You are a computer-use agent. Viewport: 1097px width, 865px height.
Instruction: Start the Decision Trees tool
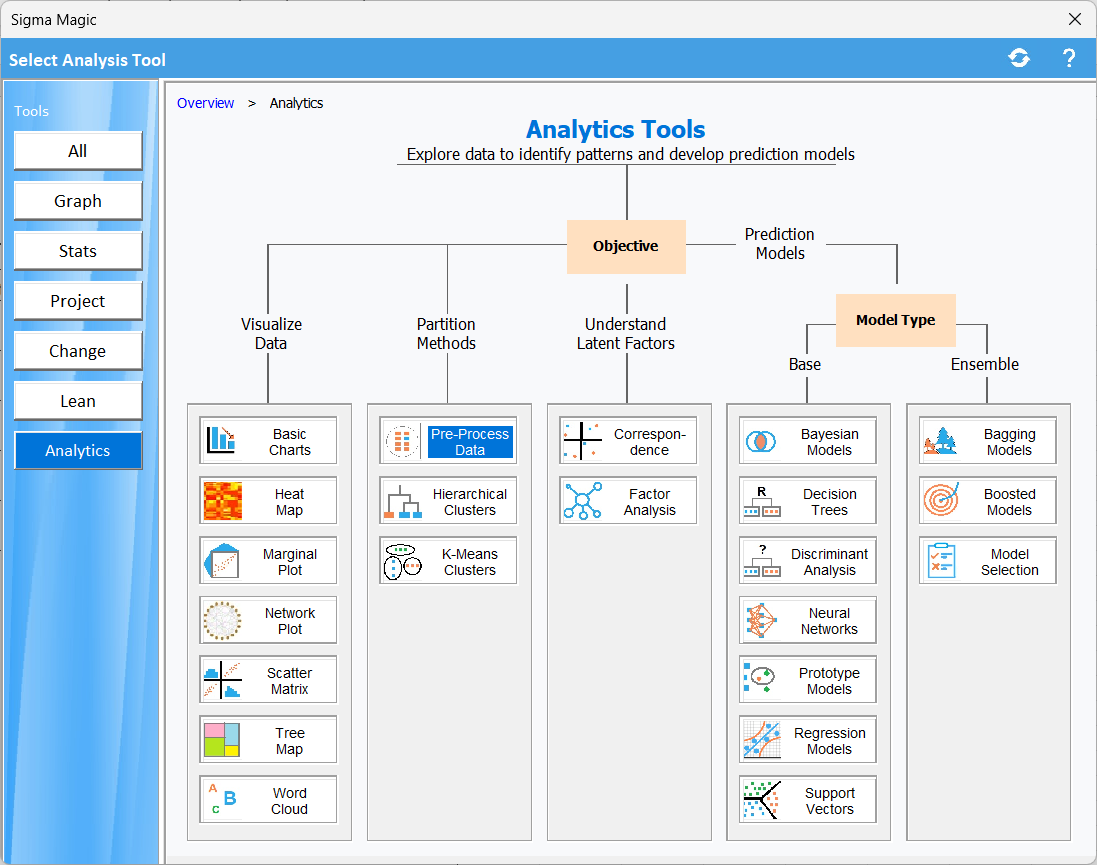808,501
